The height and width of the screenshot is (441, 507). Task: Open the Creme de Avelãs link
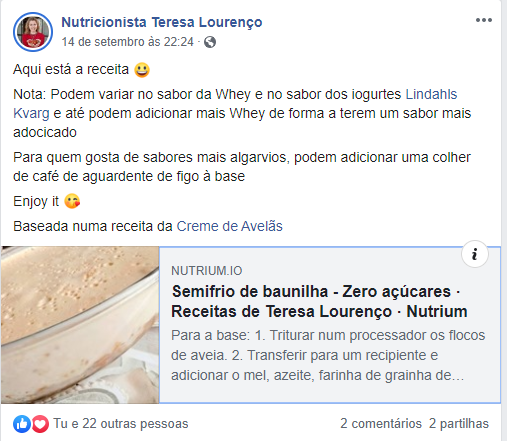229,226
